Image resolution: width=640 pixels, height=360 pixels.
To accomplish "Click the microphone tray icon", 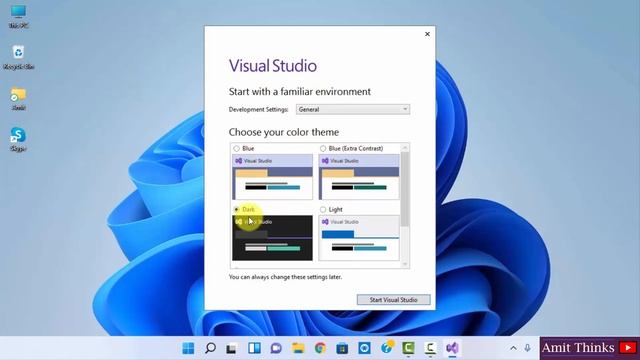I will (527, 348).
